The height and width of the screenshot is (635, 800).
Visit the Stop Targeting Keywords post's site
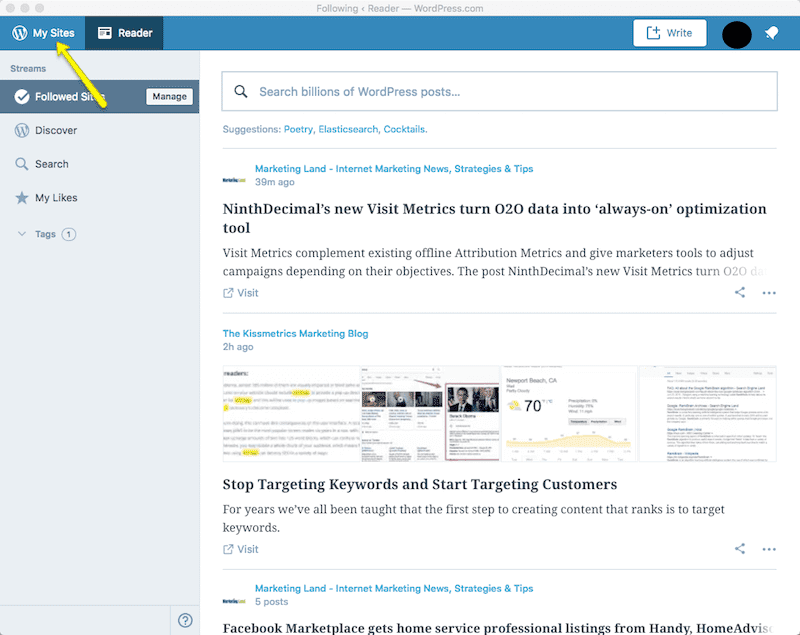coord(241,549)
